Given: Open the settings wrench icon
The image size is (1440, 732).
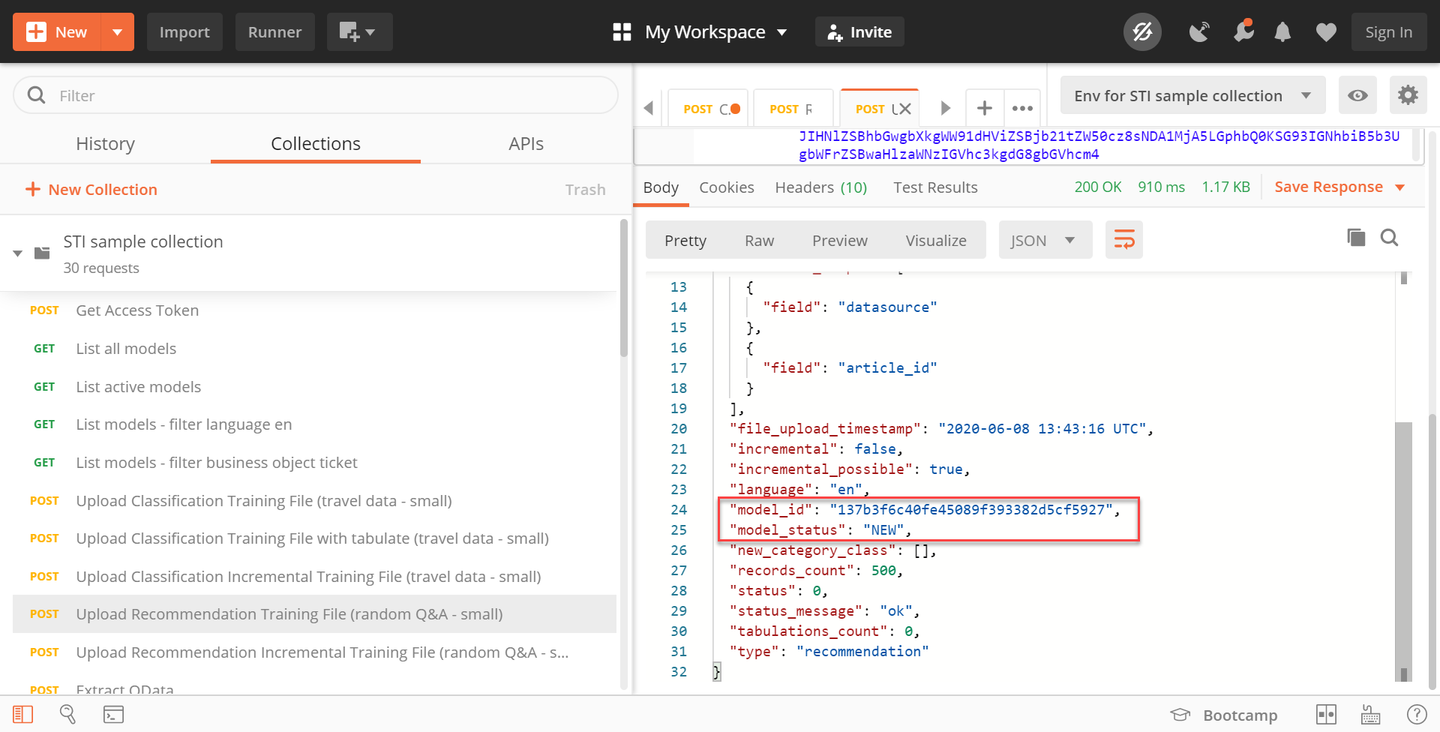Looking at the screenshot, I should point(1243,32).
